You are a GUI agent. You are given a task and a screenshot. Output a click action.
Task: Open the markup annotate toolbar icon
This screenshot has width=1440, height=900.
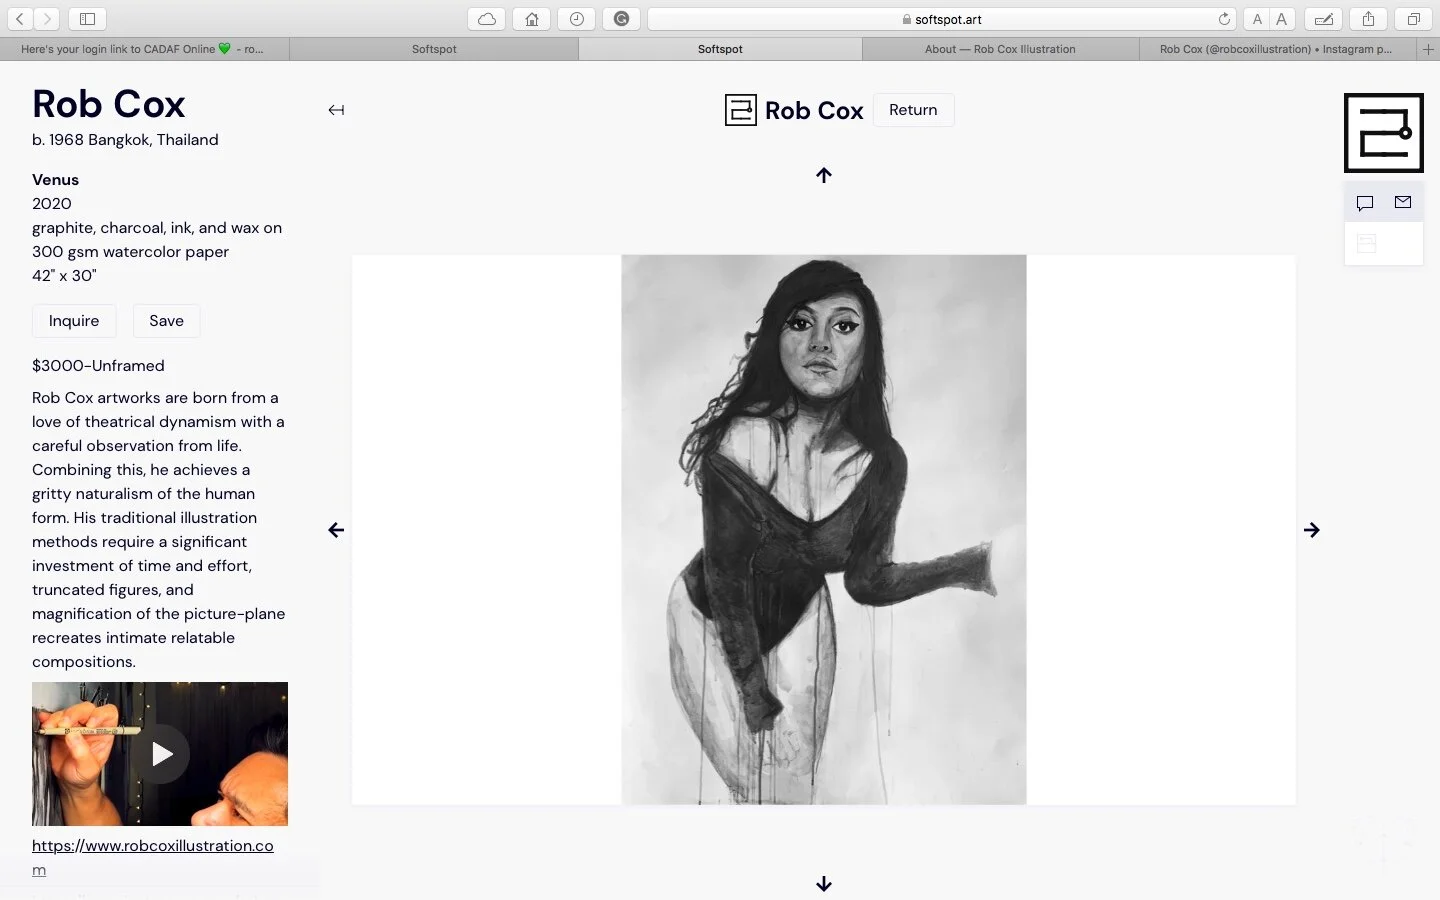(1323, 19)
